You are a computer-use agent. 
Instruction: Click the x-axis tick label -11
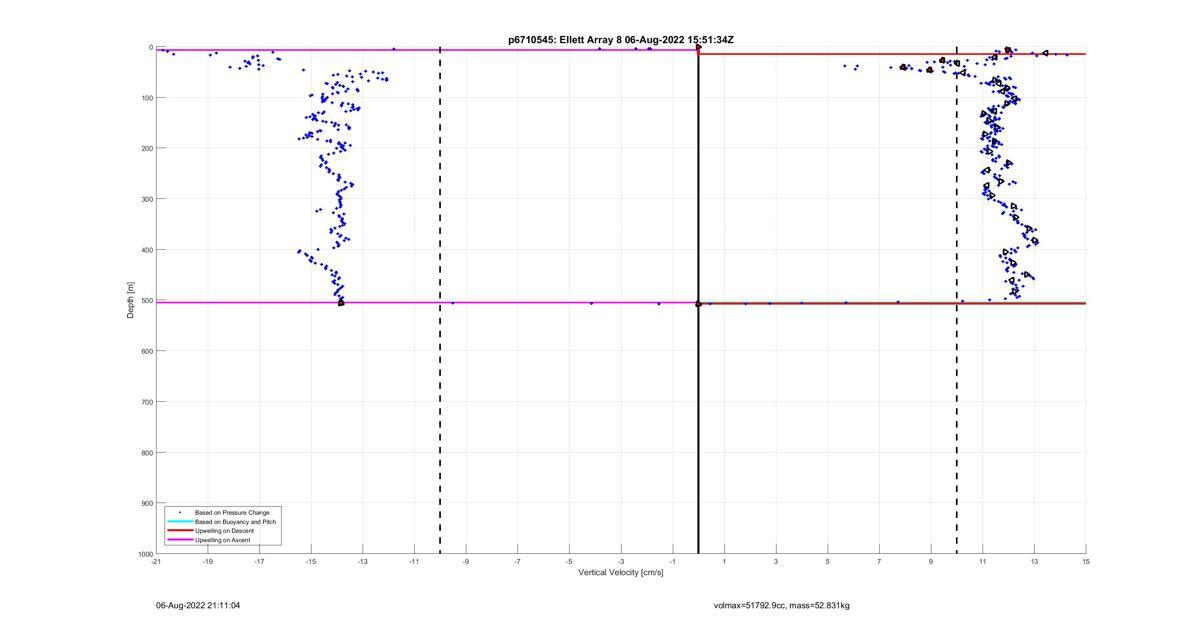[414, 562]
